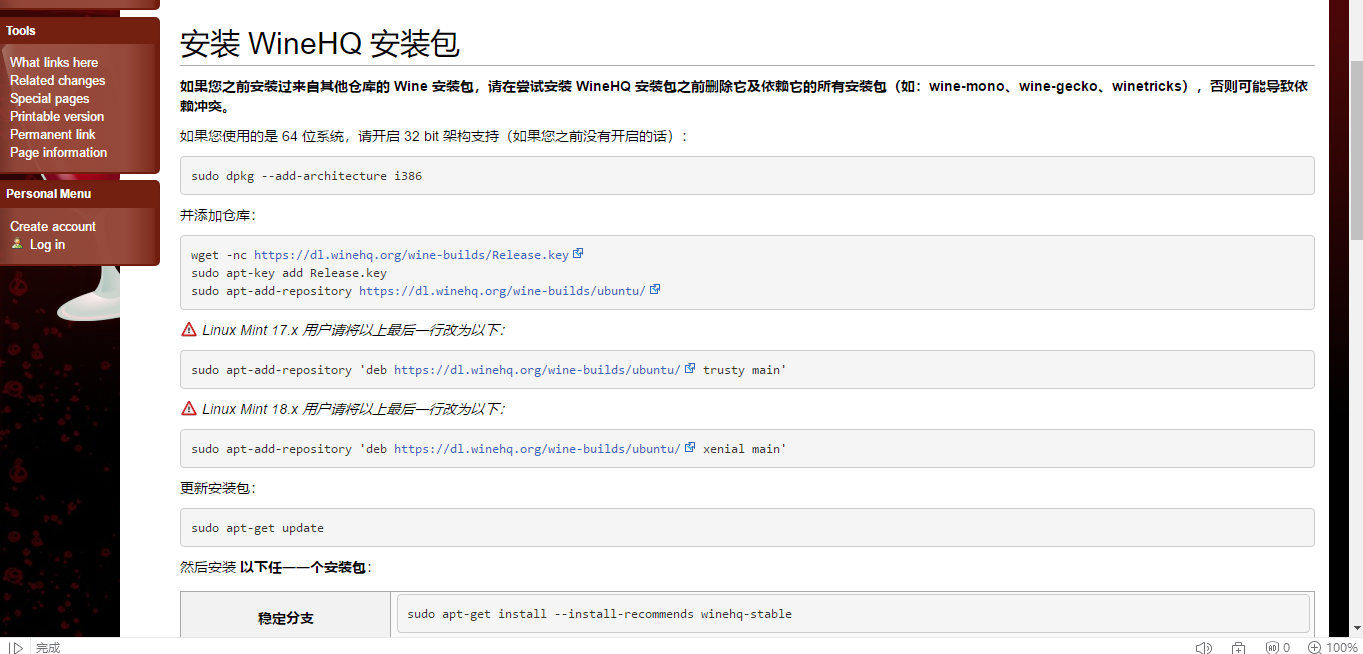Click external link icon in the trusty main line
The height and width of the screenshot is (654, 1363).
[690, 369]
